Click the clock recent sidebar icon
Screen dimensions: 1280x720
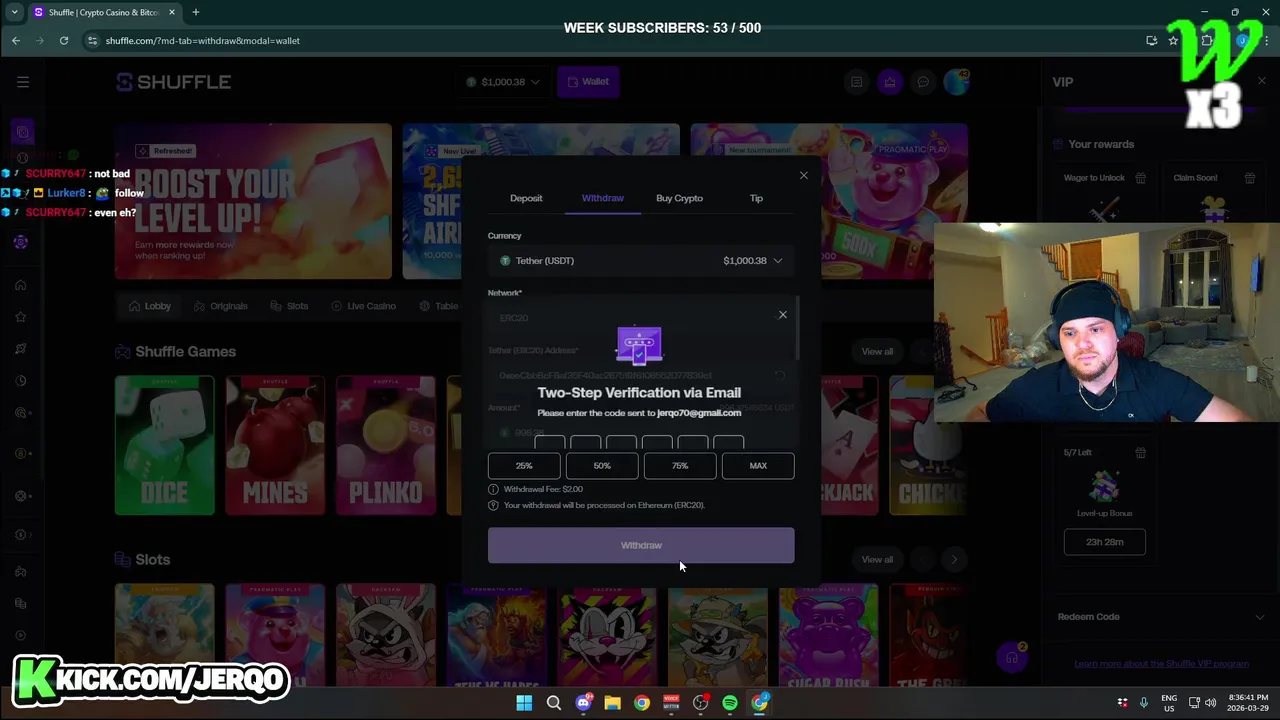tap(20, 381)
